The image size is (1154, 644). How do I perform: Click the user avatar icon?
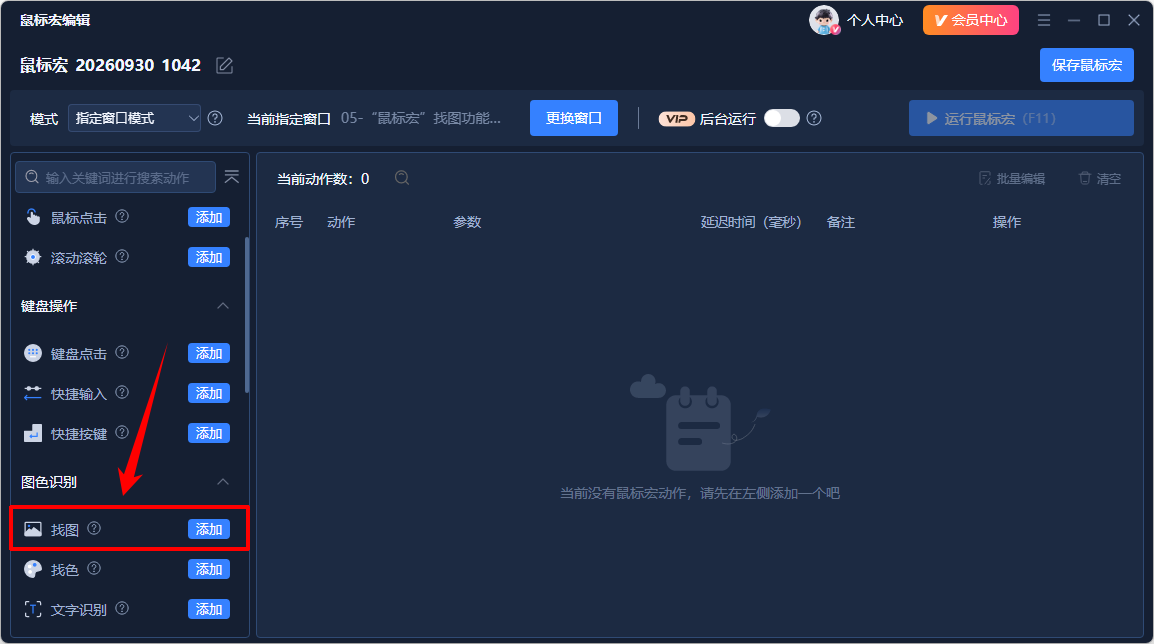[x=824, y=20]
